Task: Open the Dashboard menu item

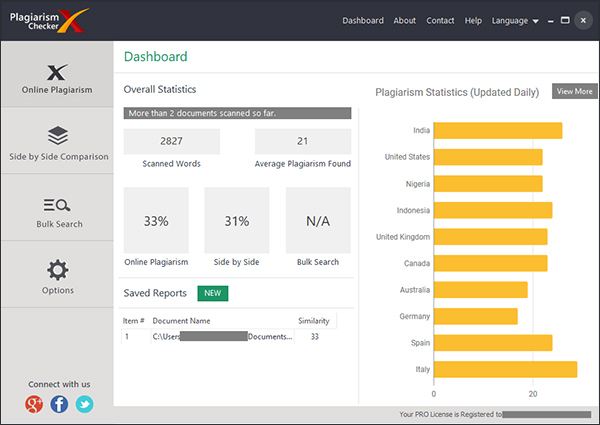Action: tap(363, 21)
